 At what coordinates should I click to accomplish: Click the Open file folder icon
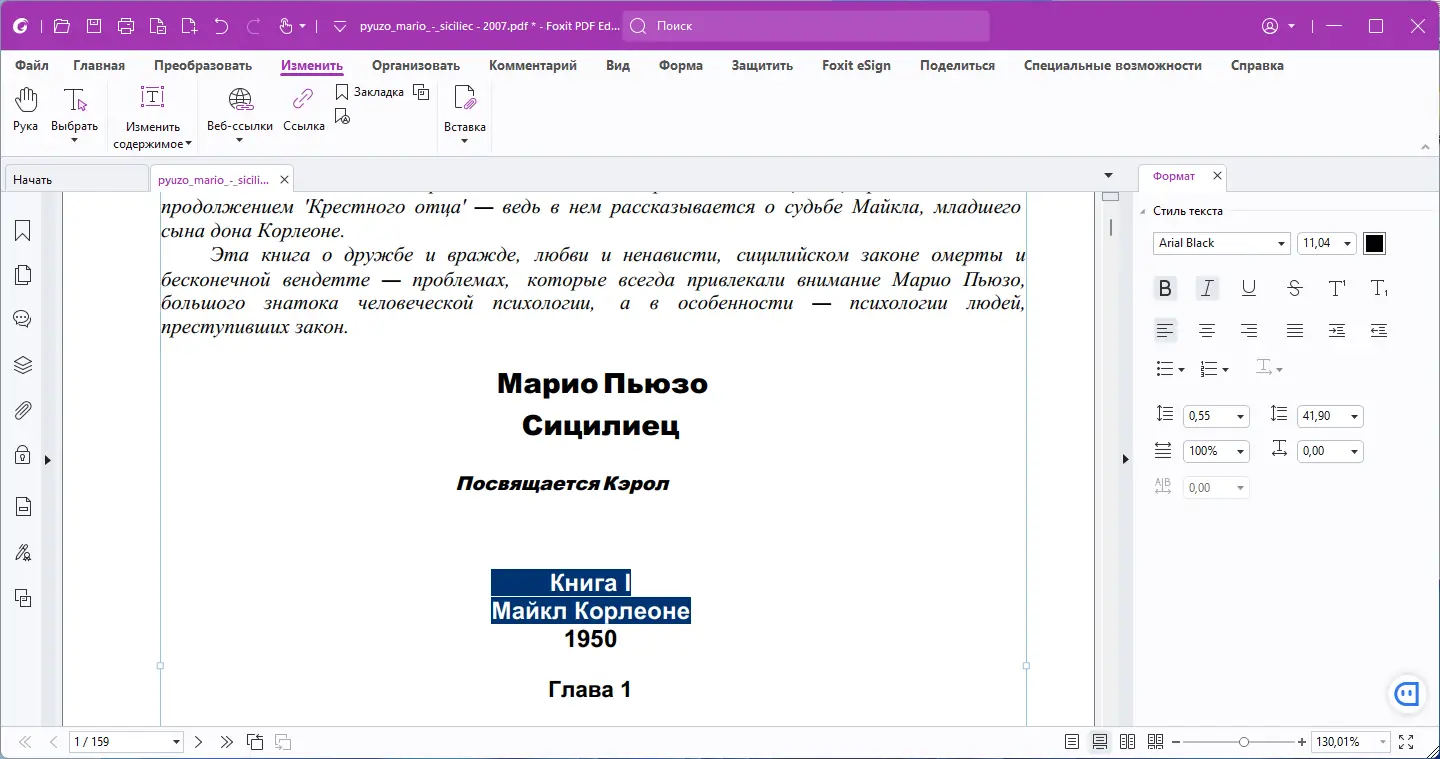(62, 26)
